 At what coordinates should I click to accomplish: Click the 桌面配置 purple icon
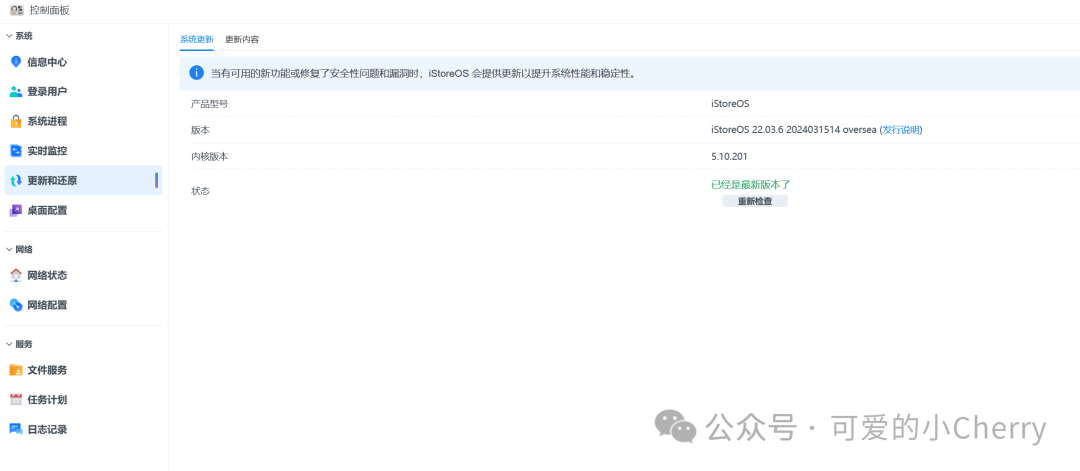point(16,210)
